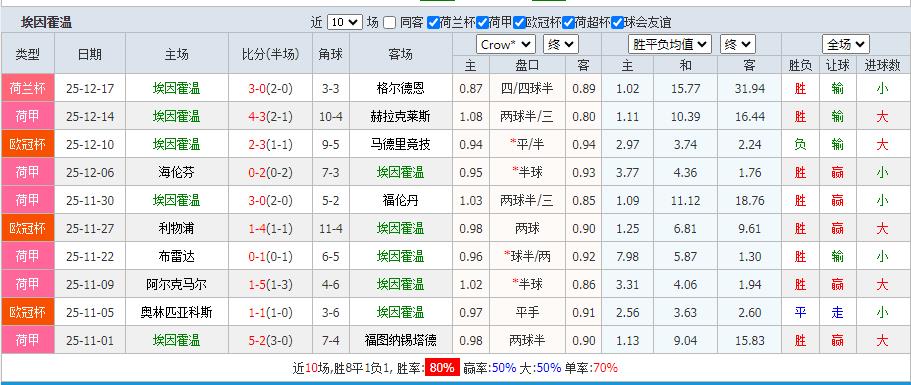This screenshot has width=911, height=385.
Task: Open the 终 dropdown beside Crow*
Action: [561, 44]
